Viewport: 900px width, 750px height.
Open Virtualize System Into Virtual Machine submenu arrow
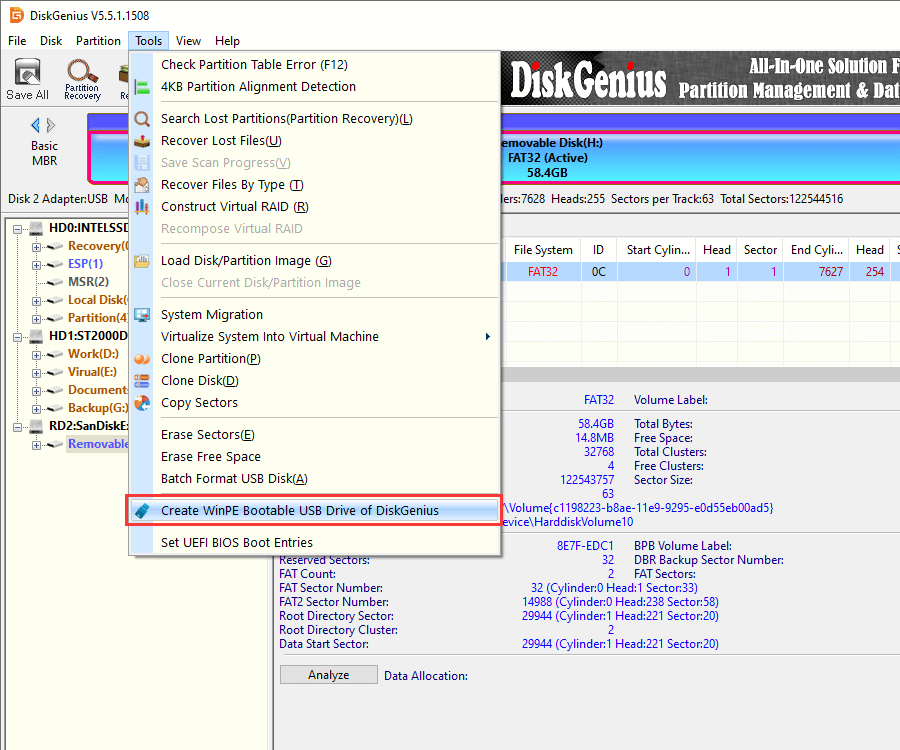pos(487,337)
